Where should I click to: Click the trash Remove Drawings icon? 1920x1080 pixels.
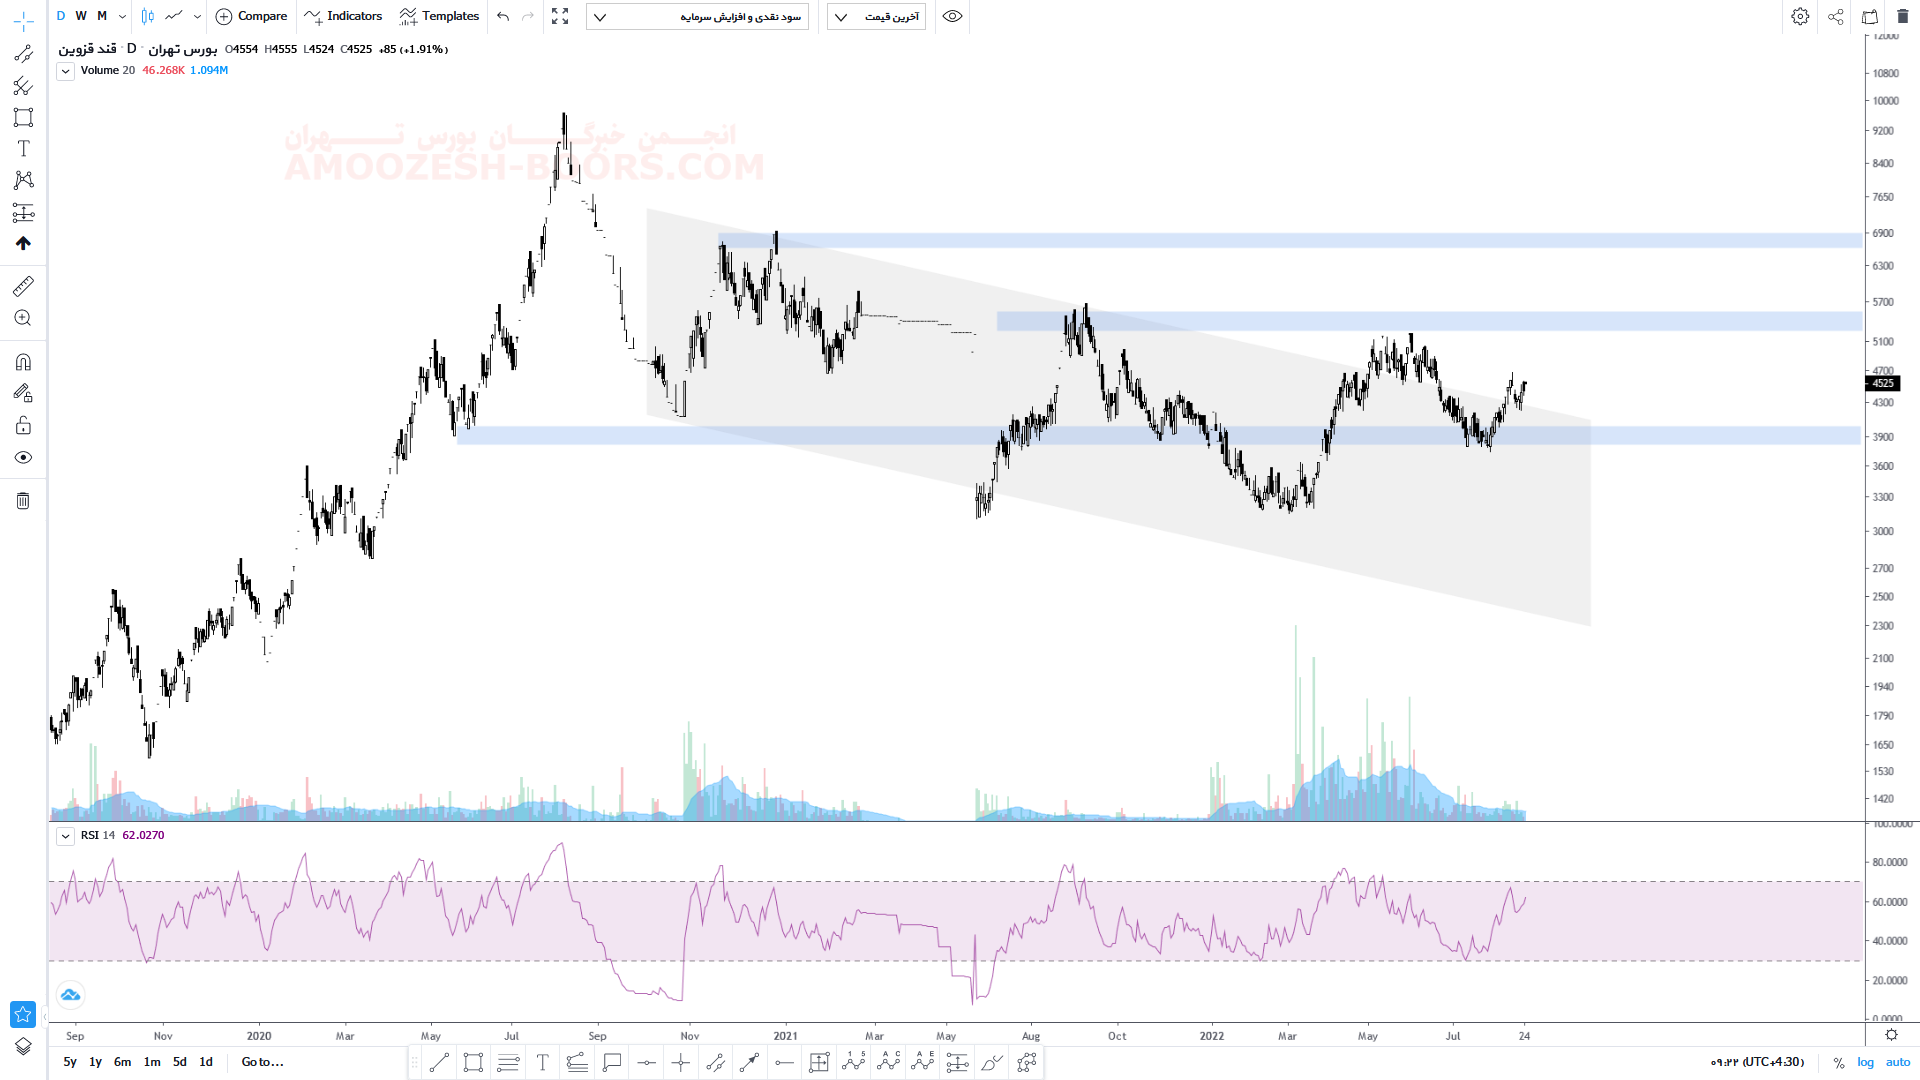pyautogui.click(x=23, y=501)
